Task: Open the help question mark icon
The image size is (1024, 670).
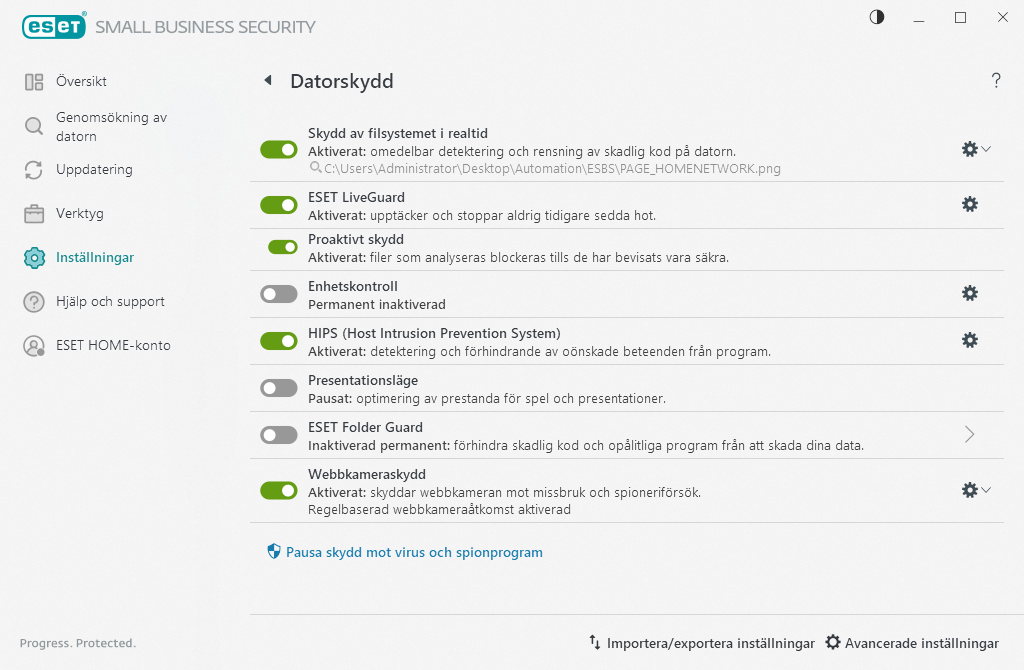Action: tap(996, 81)
